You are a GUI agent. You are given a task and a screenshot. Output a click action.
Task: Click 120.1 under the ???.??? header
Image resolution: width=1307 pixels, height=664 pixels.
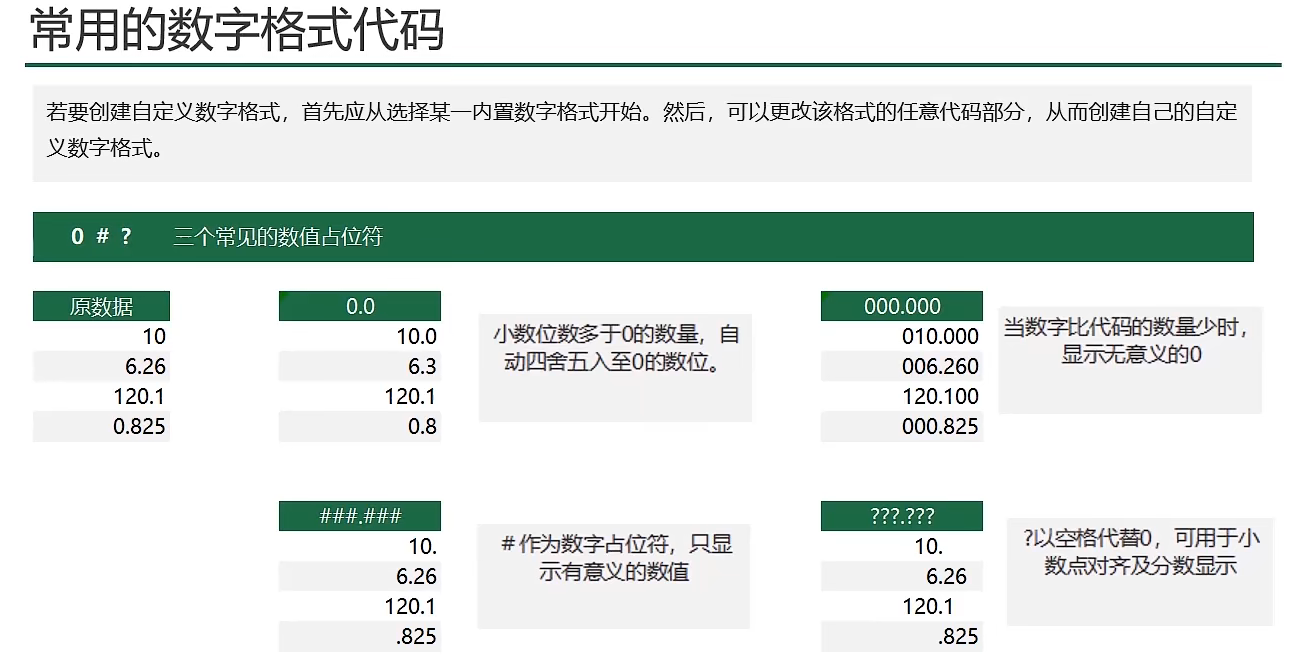pyautogui.click(x=902, y=606)
